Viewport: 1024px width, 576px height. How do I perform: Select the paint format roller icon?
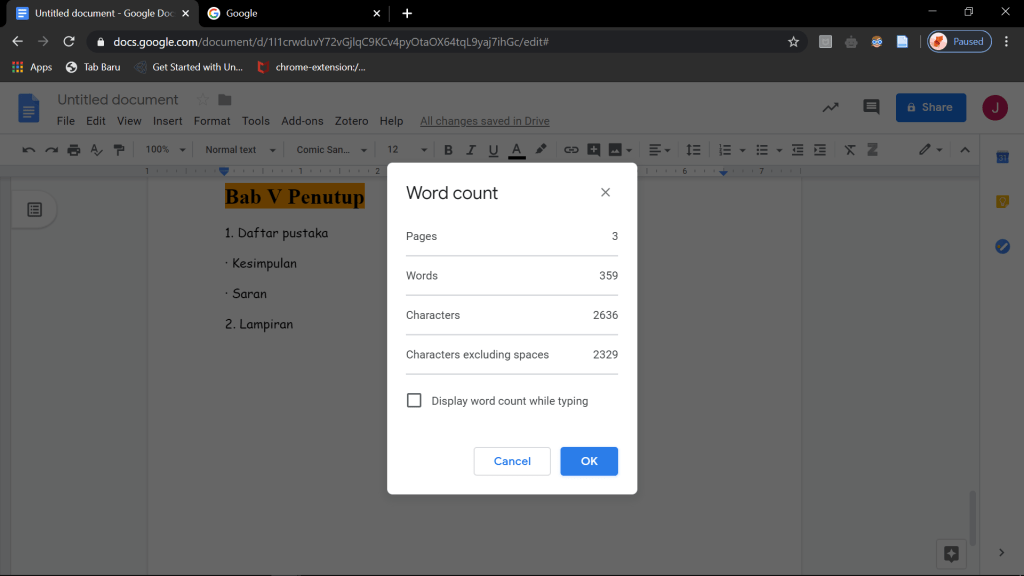point(120,150)
